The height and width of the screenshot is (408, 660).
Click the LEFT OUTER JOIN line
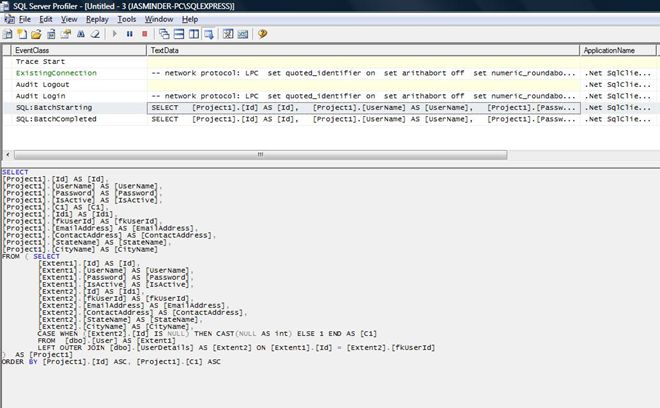236,348
